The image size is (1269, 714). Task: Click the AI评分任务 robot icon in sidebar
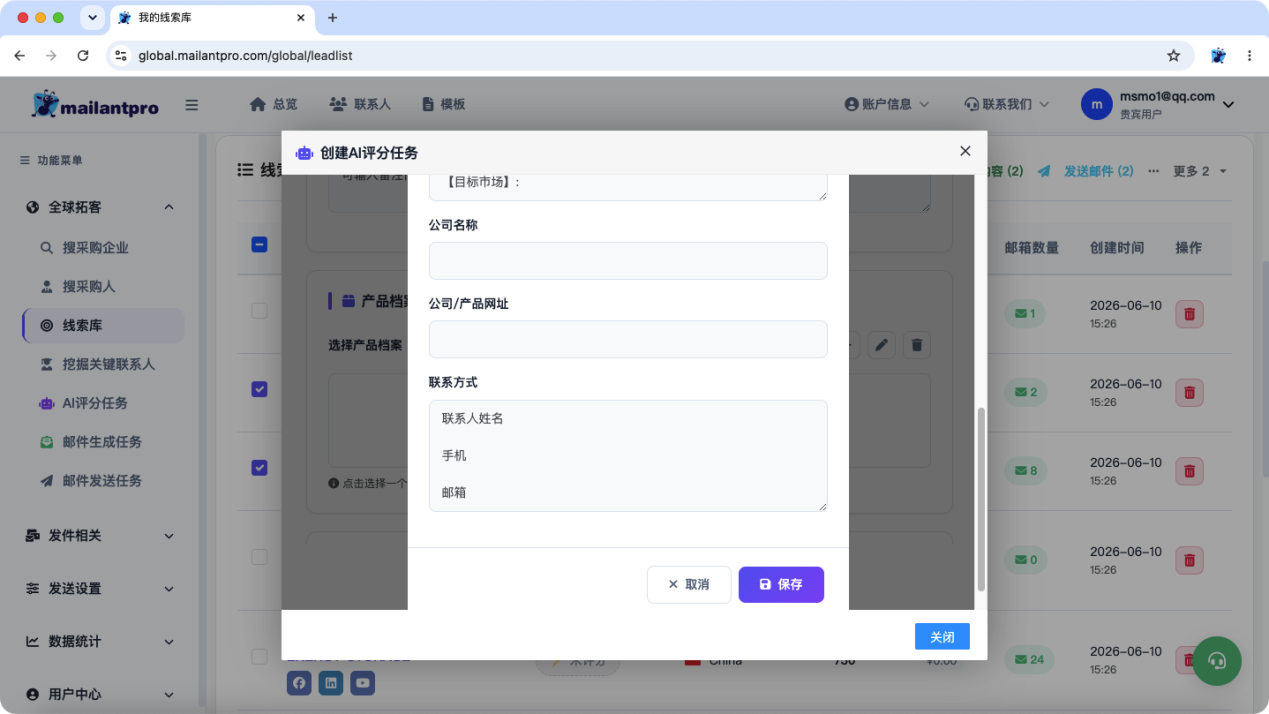(46, 403)
